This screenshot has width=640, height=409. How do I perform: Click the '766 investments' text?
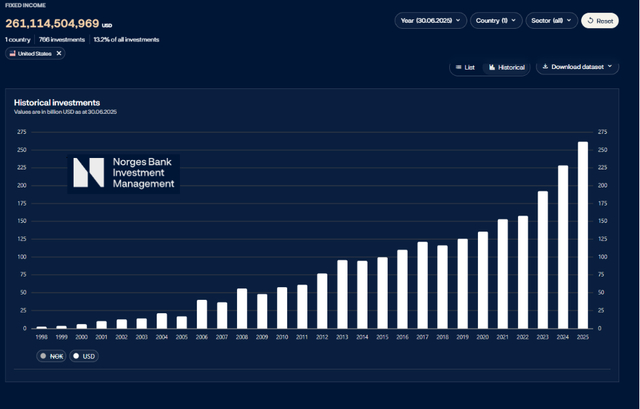62,40
